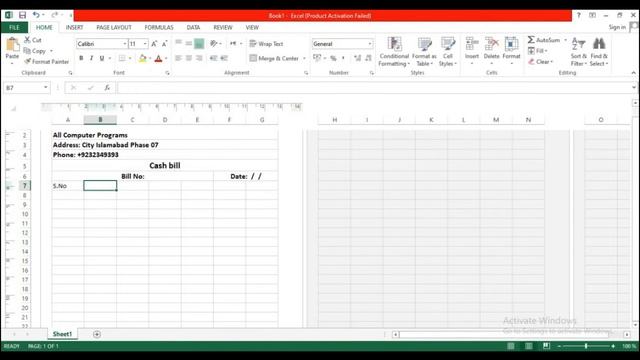This screenshot has width=640, height=360.
Task: Click Decrease Indent icon
Action: 213,58
